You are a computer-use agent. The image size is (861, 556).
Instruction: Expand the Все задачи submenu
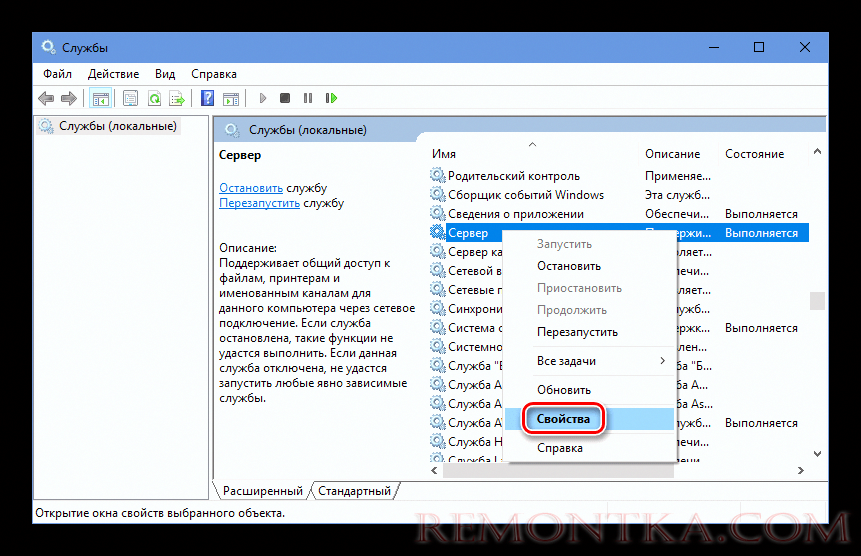point(589,361)
